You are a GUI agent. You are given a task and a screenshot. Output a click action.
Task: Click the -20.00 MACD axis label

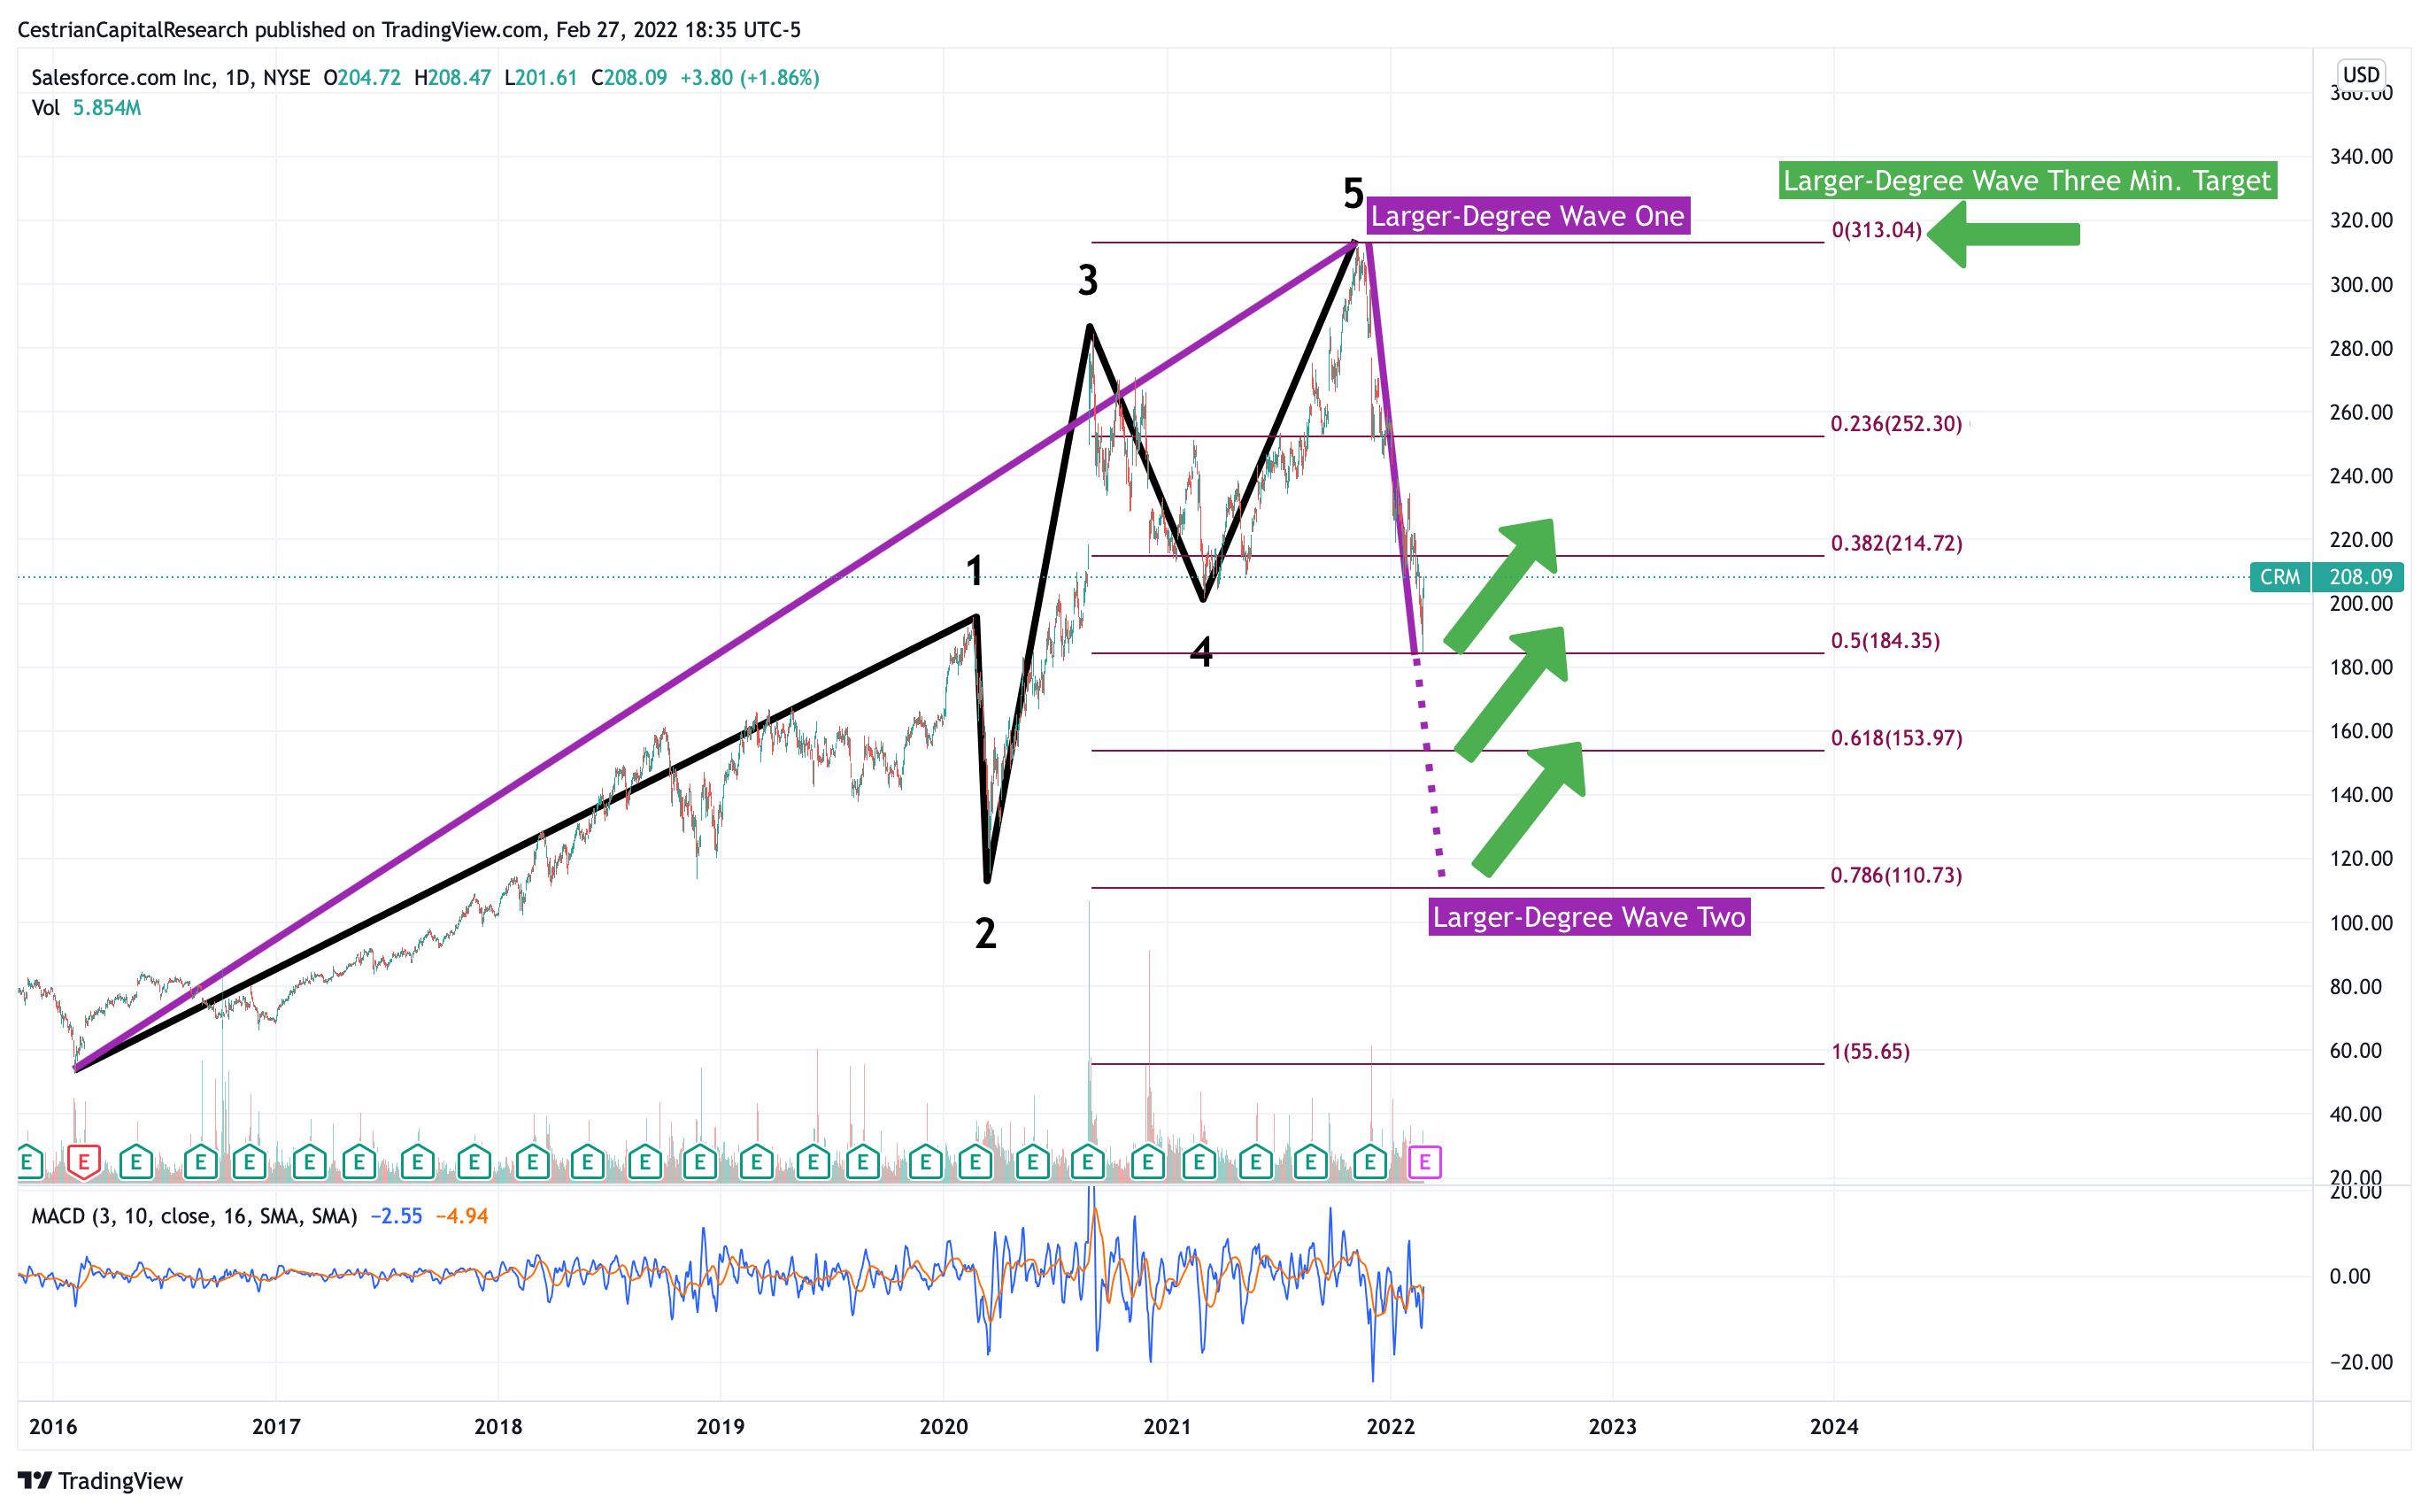click(x=2361, y=1362)
